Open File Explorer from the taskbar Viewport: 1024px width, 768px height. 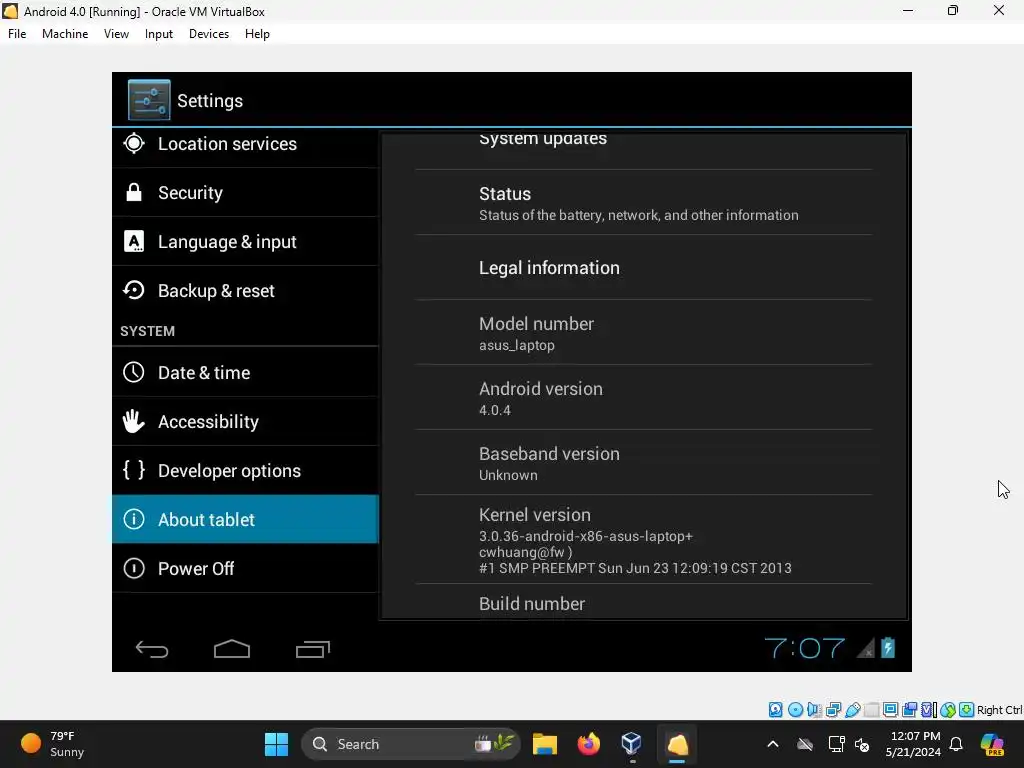(545, 744)
